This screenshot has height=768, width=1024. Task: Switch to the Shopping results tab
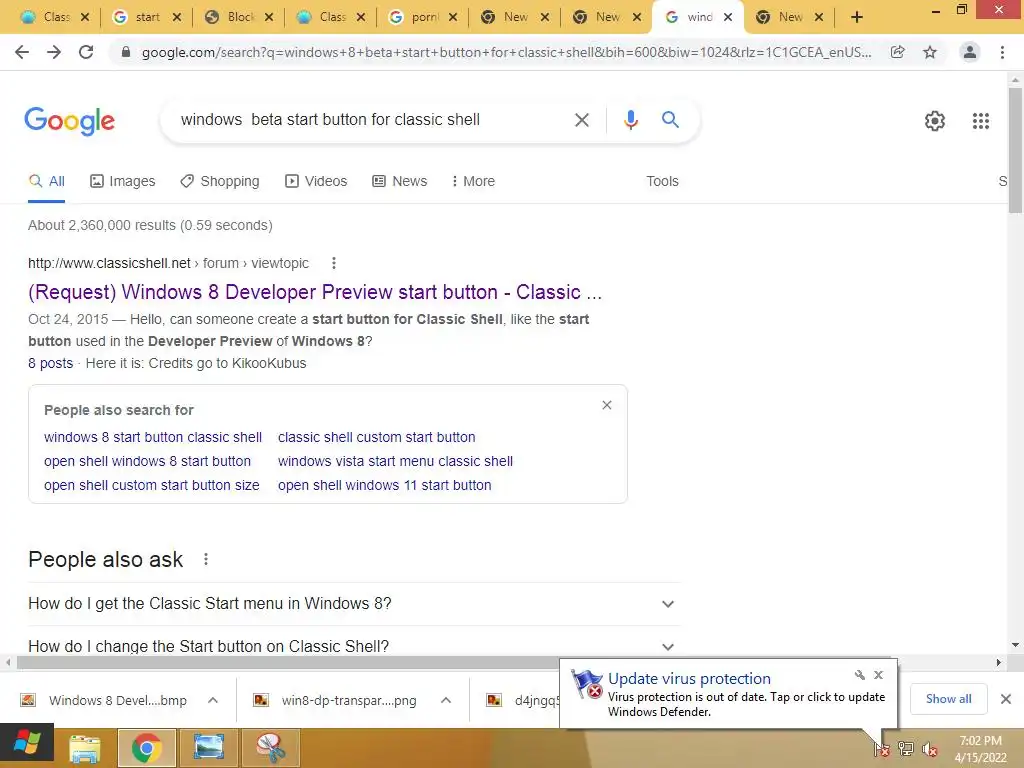[x=220, y=182]
